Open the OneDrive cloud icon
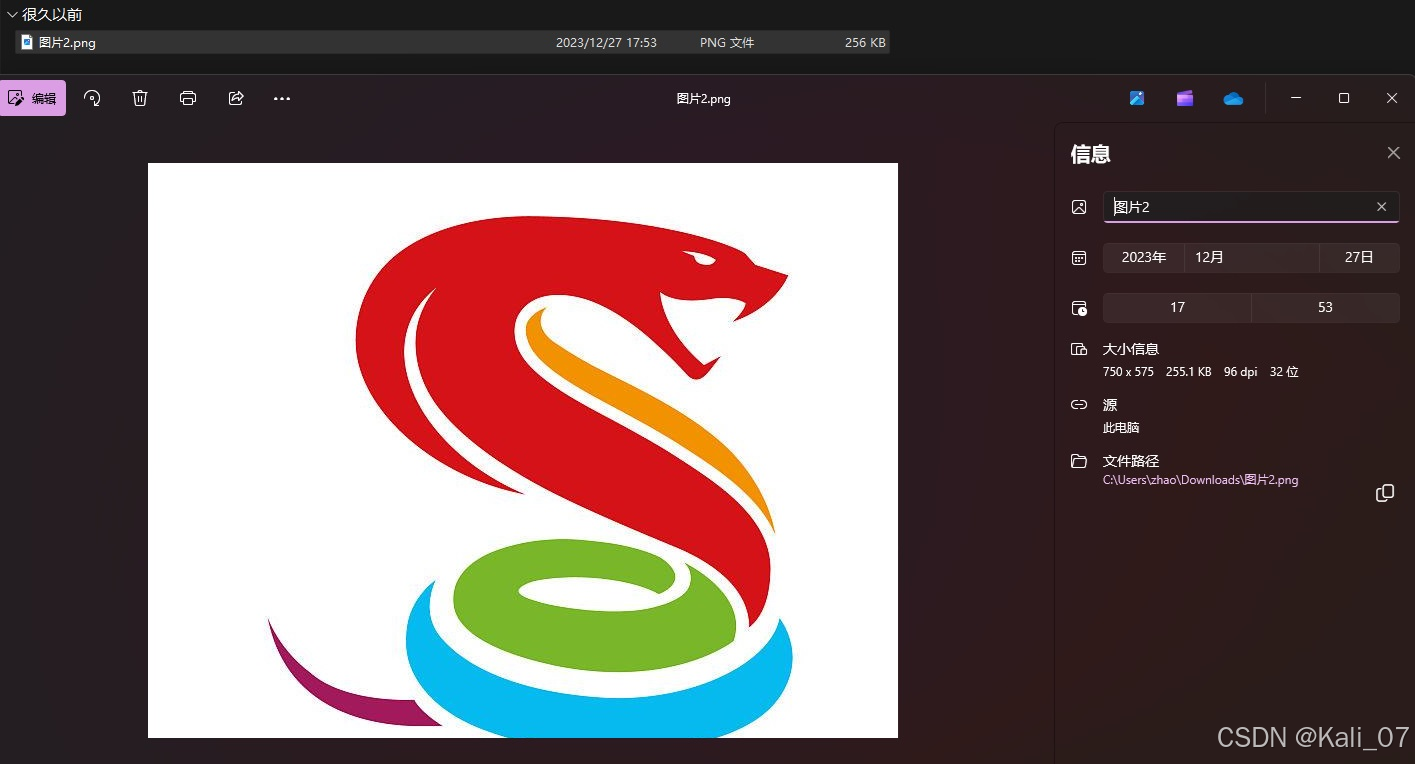Image resolution: width=1415 pixels, height=764 pixels. coord(1233,98)
